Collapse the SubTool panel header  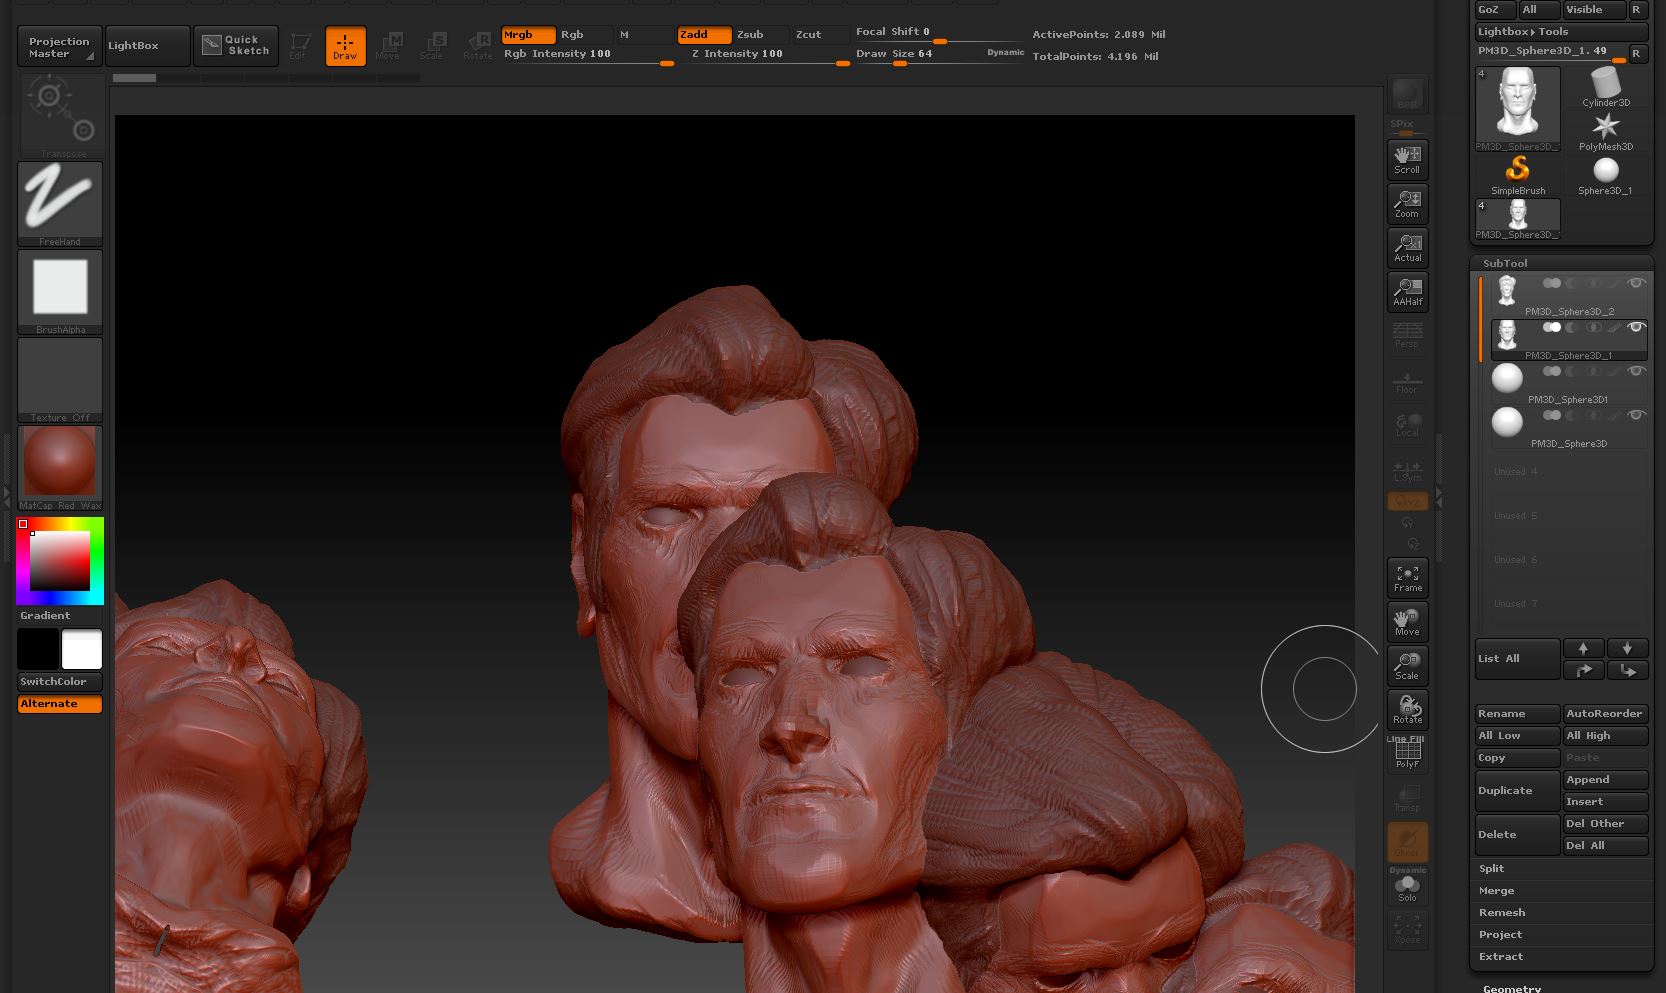pyautogui.click(x=1505, y=264)
